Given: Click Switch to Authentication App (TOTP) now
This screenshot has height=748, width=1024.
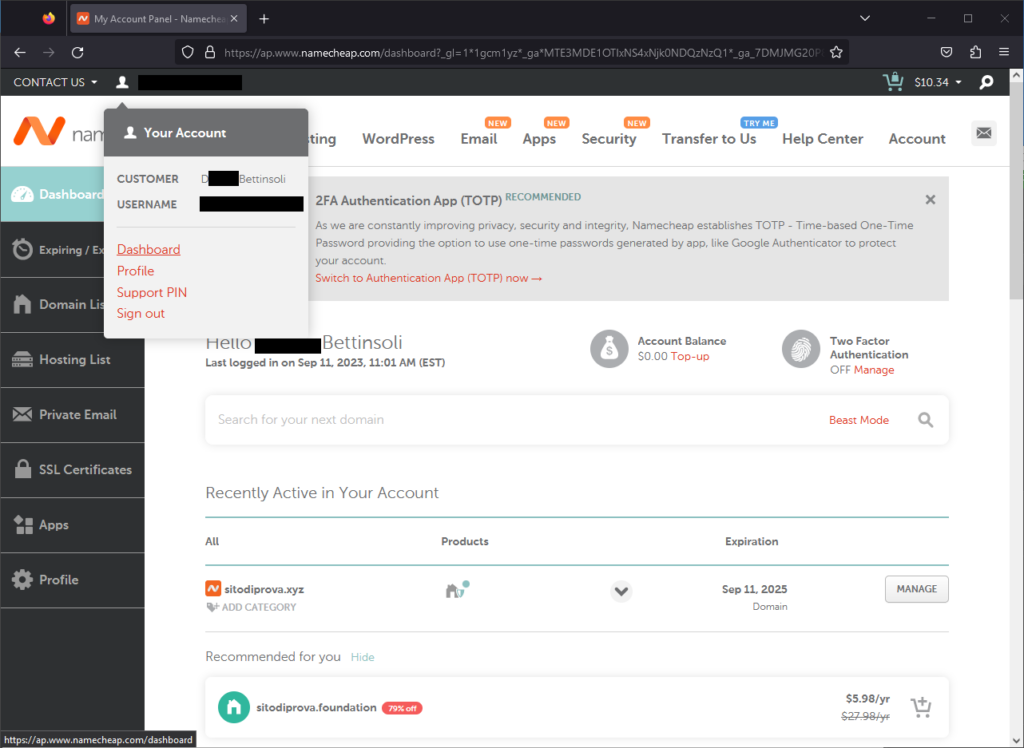Looking at the screenshot, I should click(x=428, y=278).
